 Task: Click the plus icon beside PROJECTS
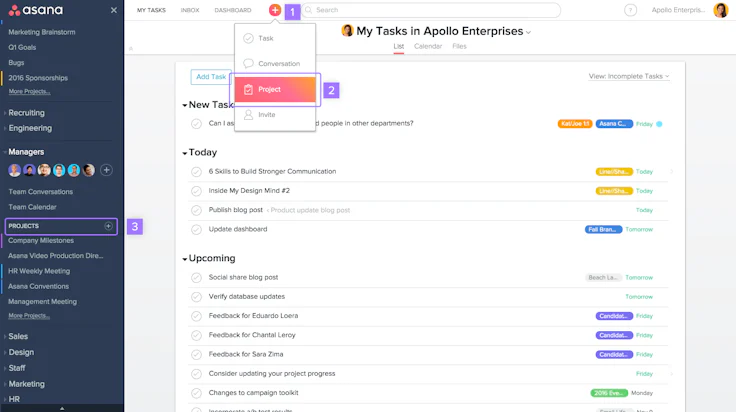click(x=108, y=226)
